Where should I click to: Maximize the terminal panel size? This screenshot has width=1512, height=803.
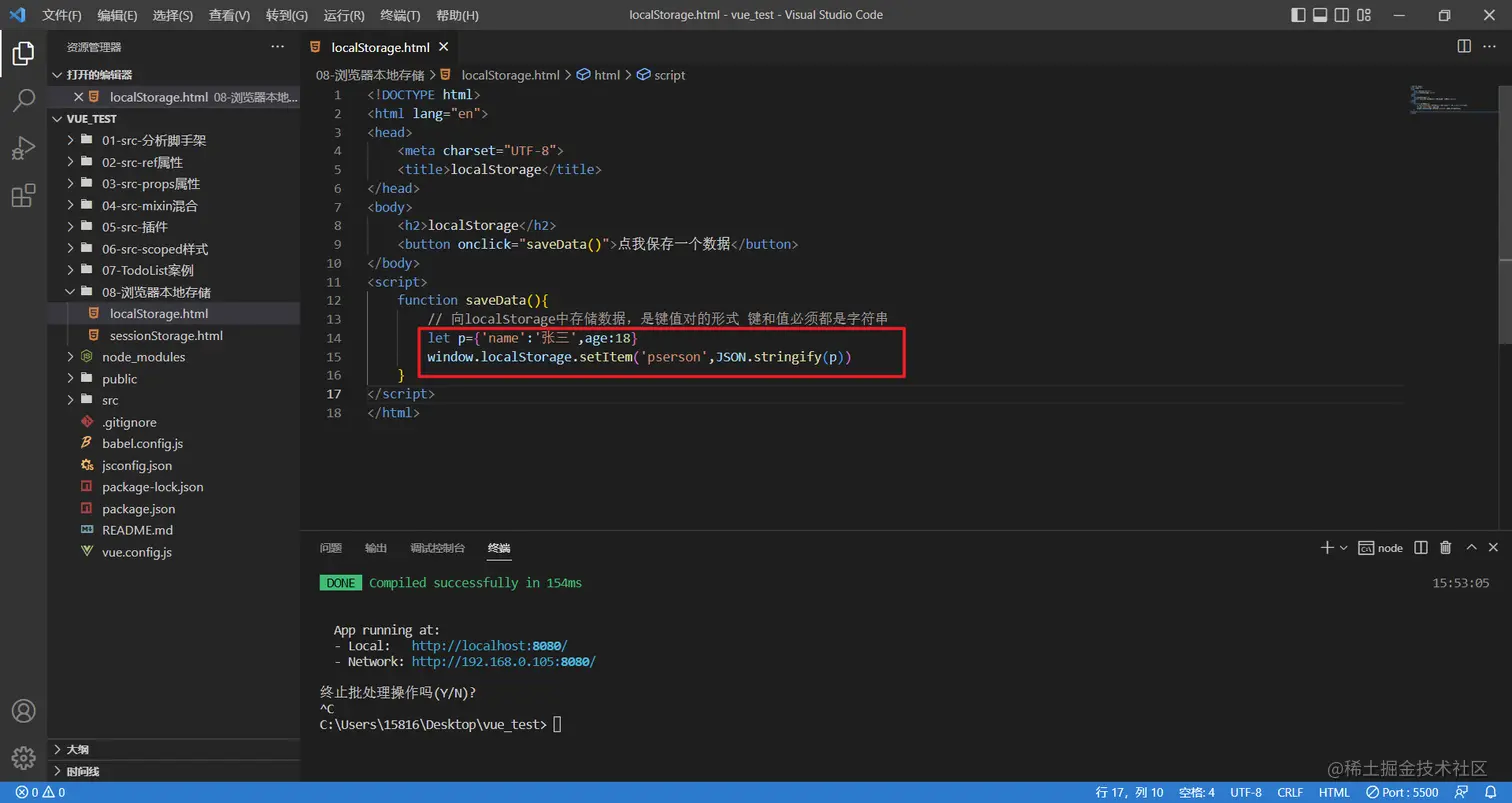click(1471, 547)
